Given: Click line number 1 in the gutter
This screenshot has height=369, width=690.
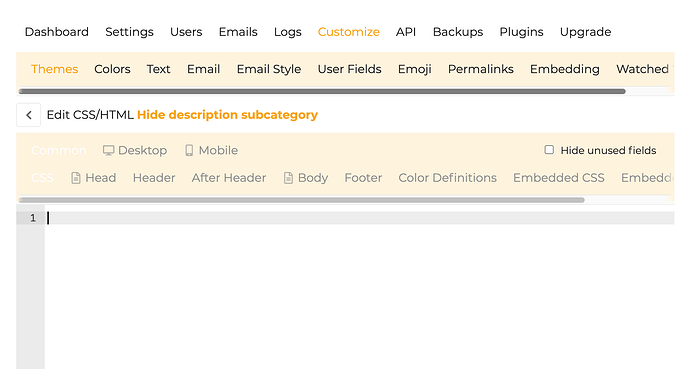Looking at the screenshot, I should click(33, 218).
